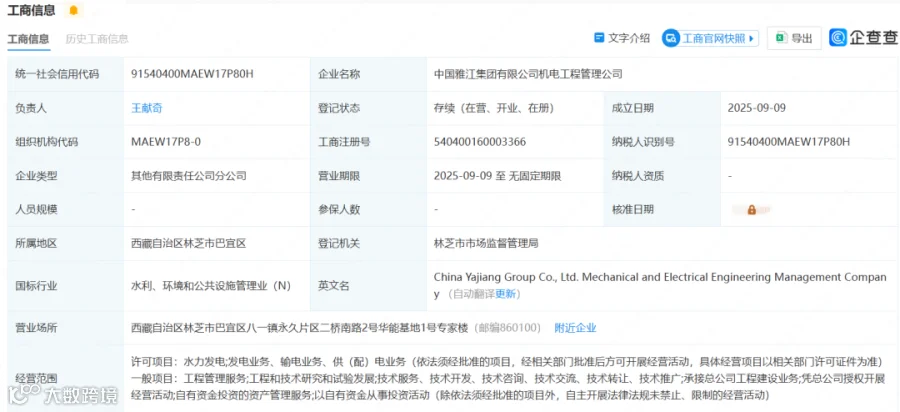
Task: Expand the arrow on 工商官网快照 button
Action: (x=751, y=38)
